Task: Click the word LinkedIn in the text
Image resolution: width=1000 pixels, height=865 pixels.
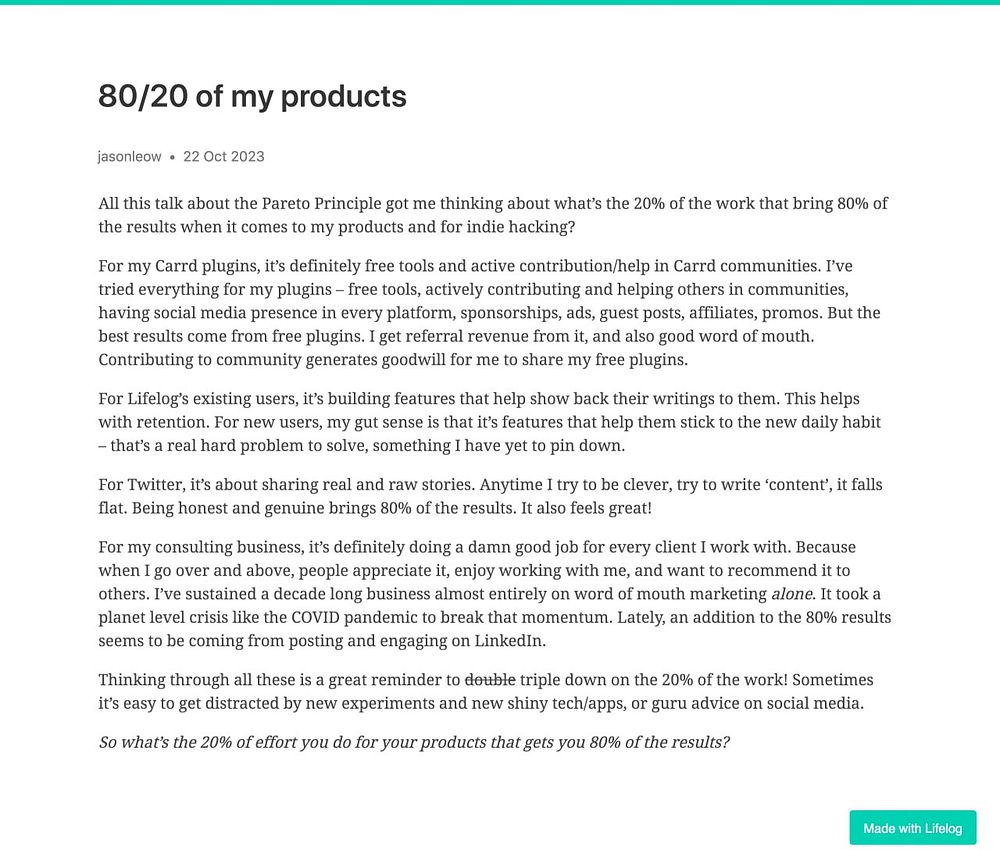Action: (509, 640)
